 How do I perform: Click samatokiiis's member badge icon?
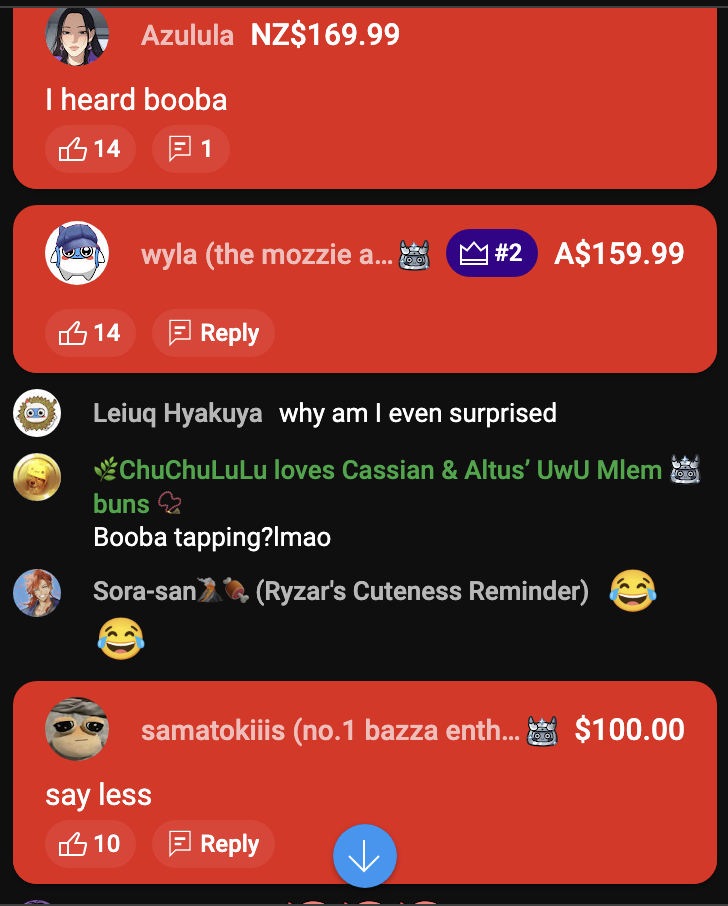click(543, 730)
